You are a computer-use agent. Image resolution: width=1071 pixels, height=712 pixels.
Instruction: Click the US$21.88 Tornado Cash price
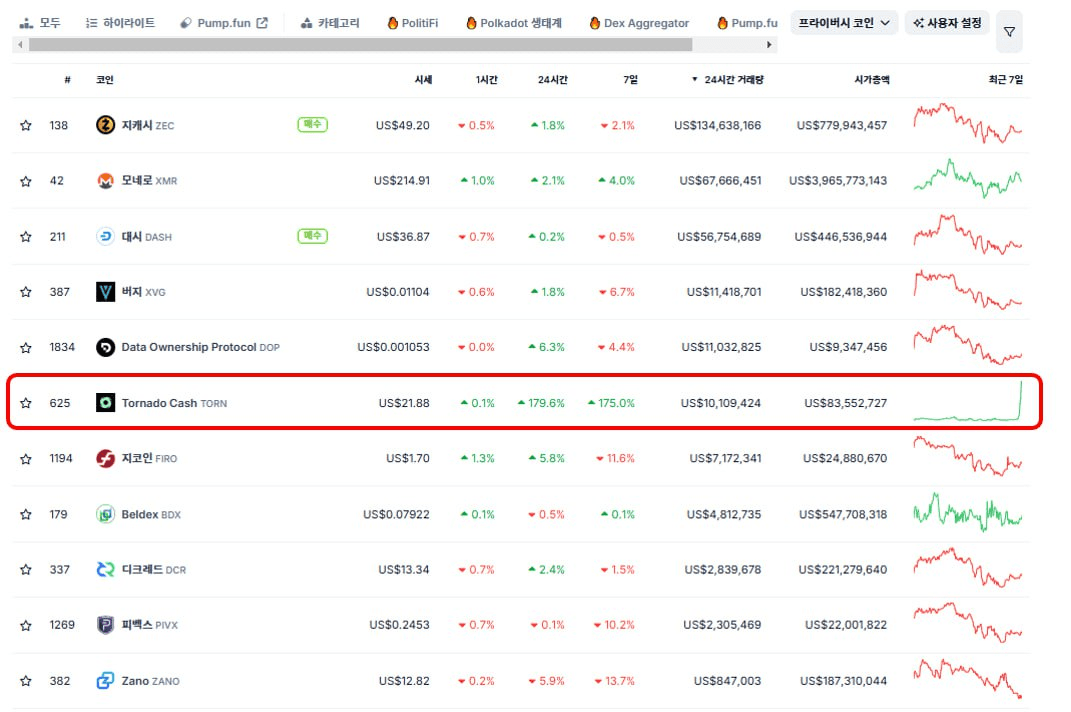click(x=404, y=403)
